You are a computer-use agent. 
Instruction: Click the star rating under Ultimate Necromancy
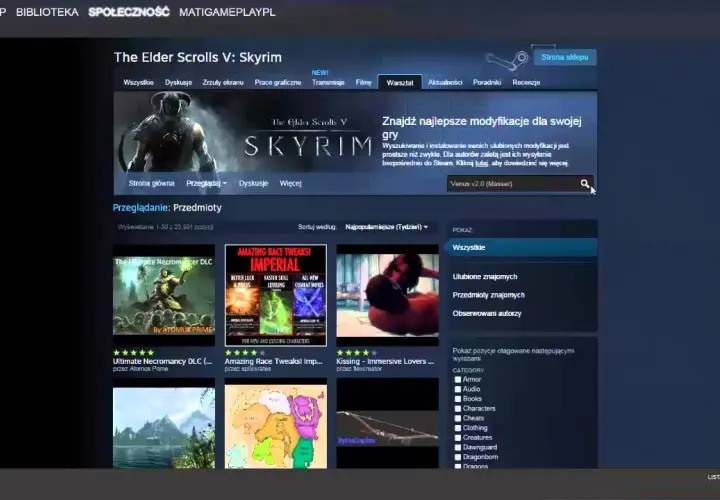click(134, 353)
